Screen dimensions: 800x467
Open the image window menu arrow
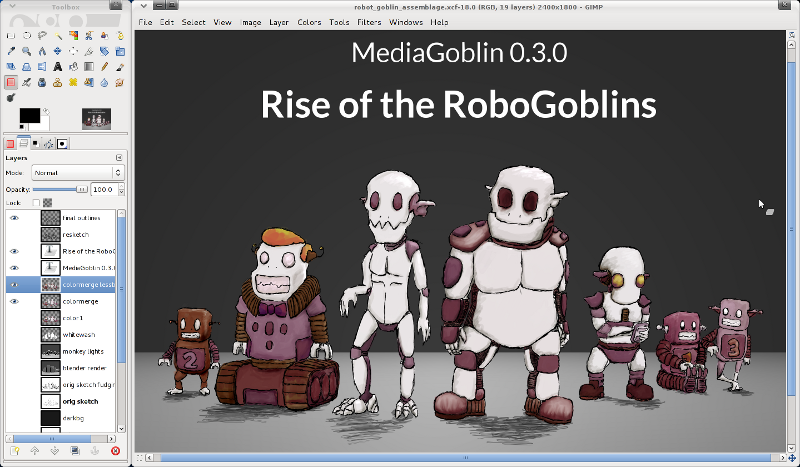pyautogui.click(x=144, y=6)
